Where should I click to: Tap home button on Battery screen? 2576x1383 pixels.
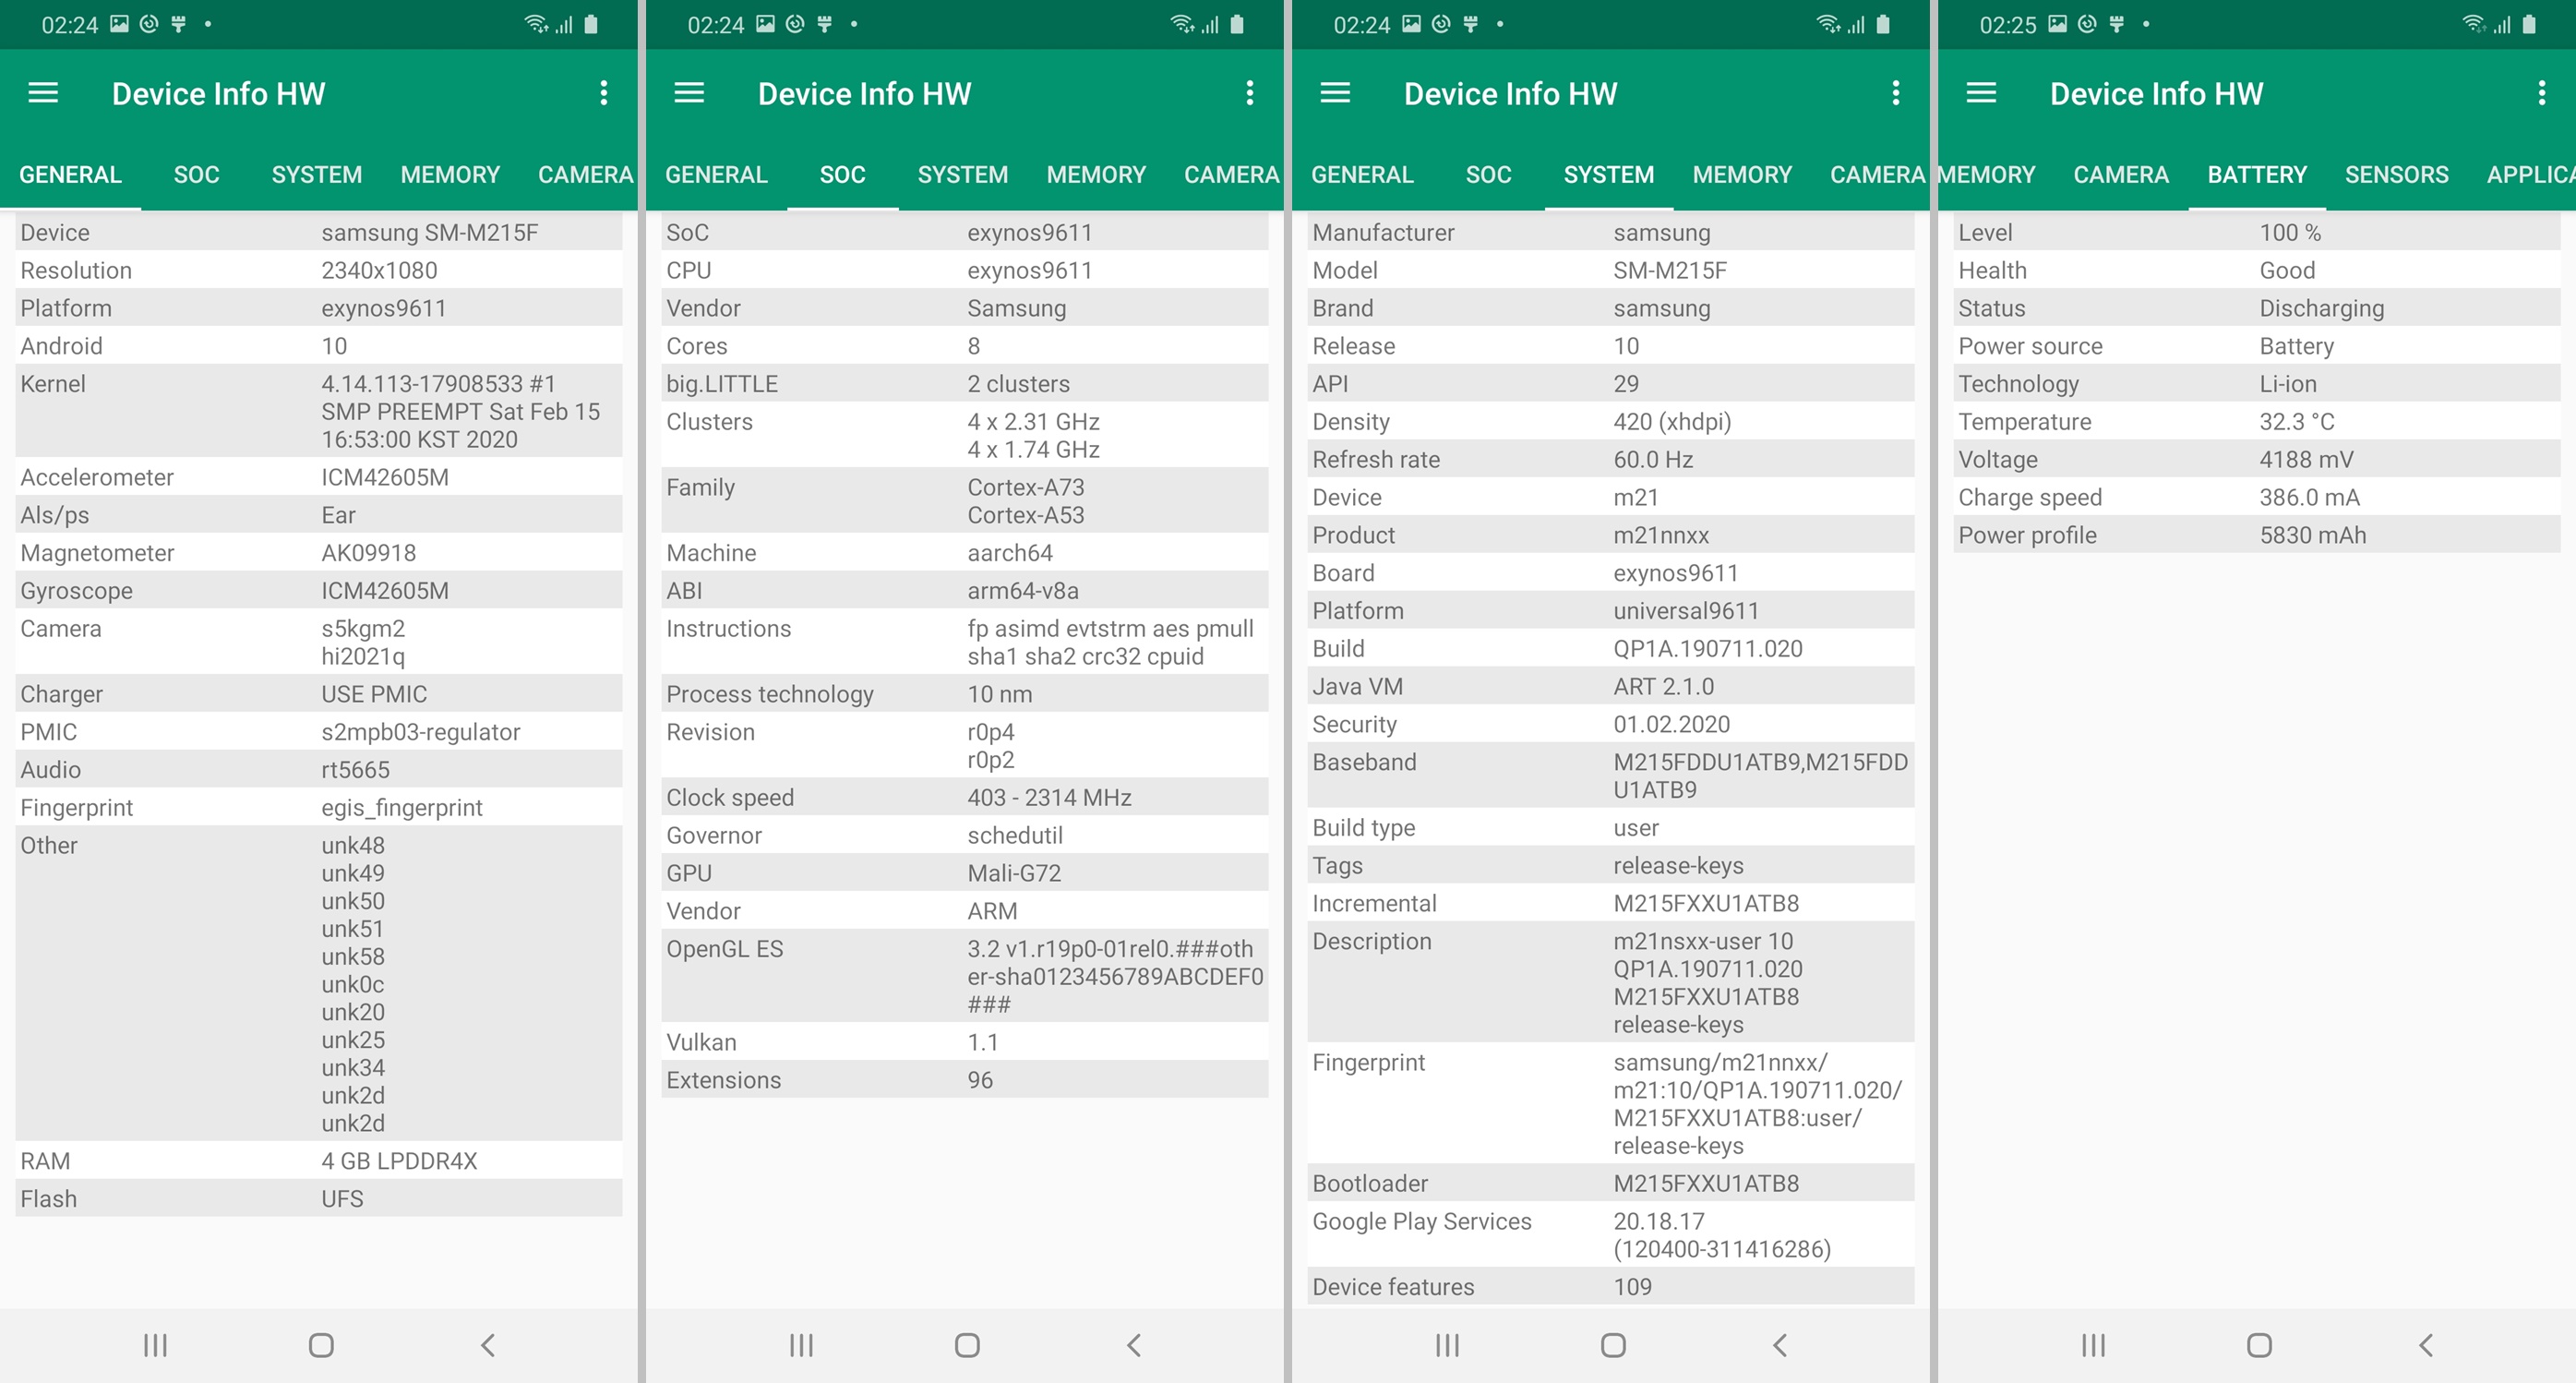click(2259, 1345)
